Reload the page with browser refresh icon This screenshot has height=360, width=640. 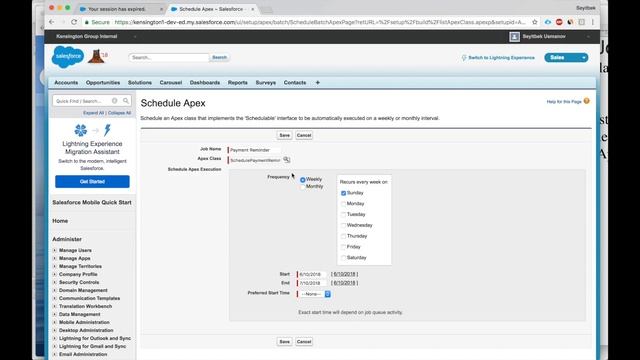(74, 22)
